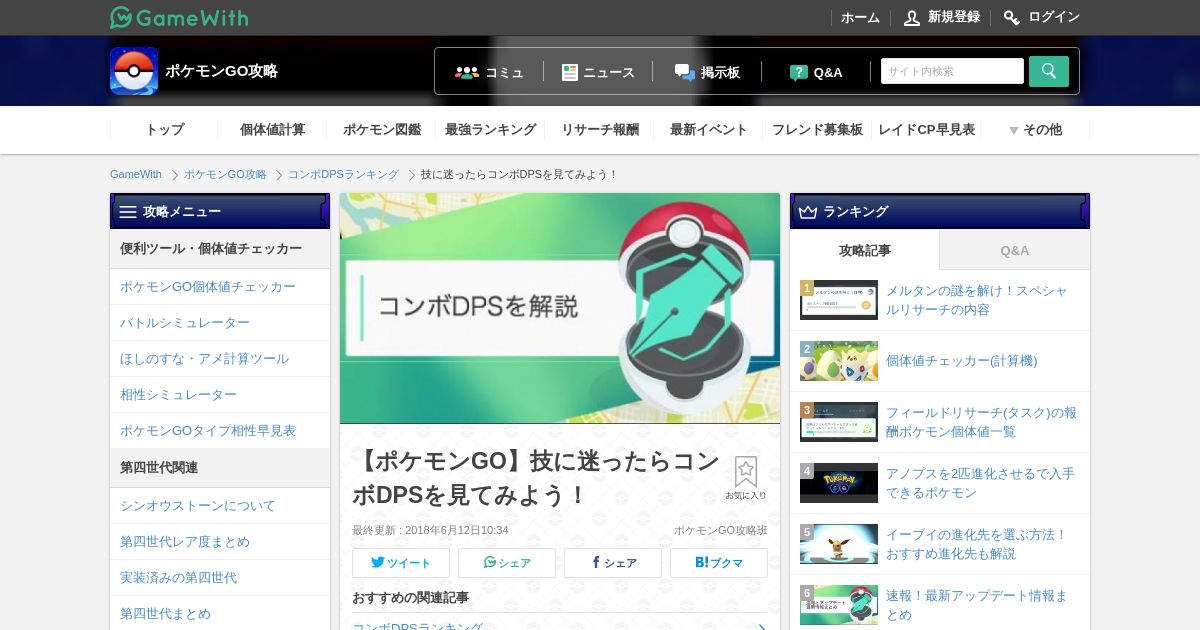Expand the コンボDPSランキング related article arrow

pyautogui.click(x=762, y=627)
